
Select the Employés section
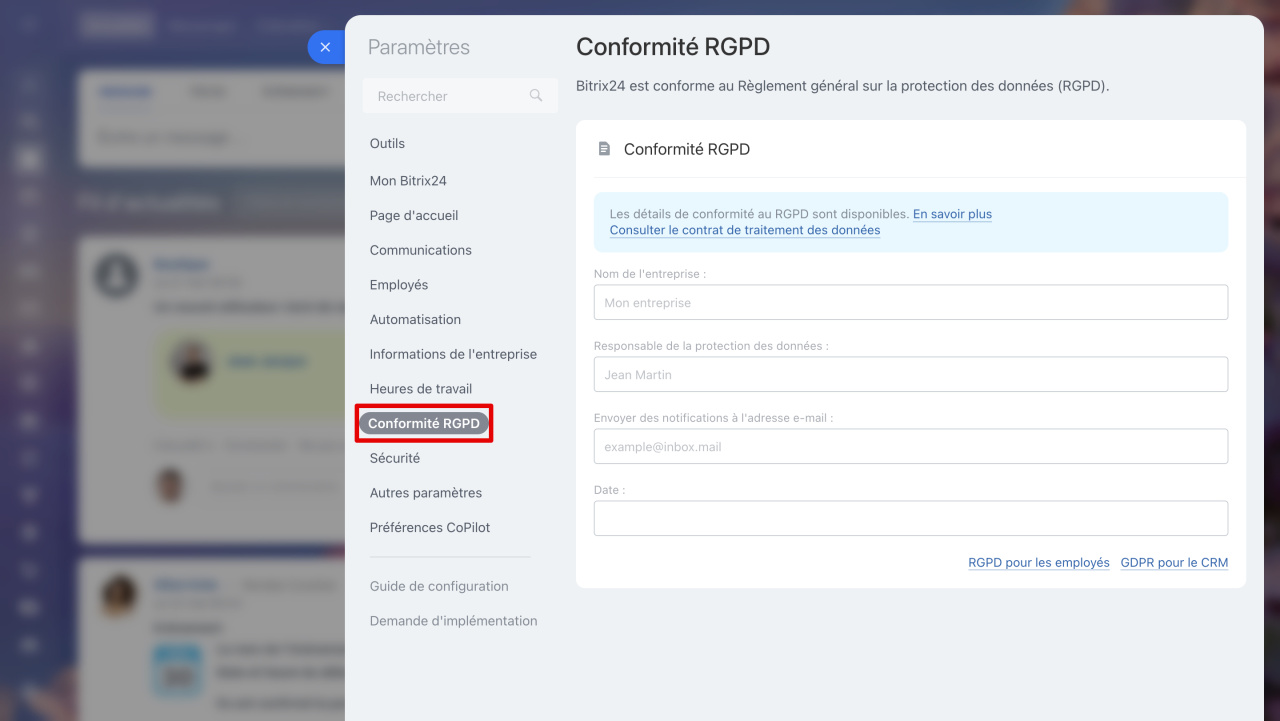(x=399, y=285)
